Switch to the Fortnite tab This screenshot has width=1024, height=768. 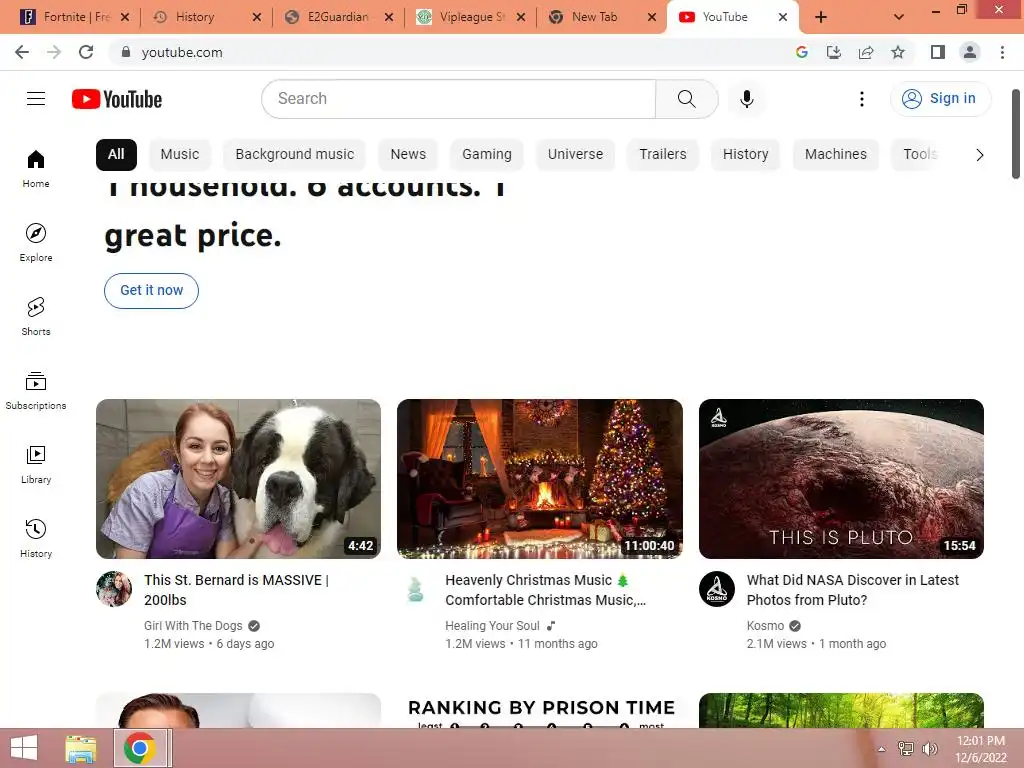tap(74, 17)
